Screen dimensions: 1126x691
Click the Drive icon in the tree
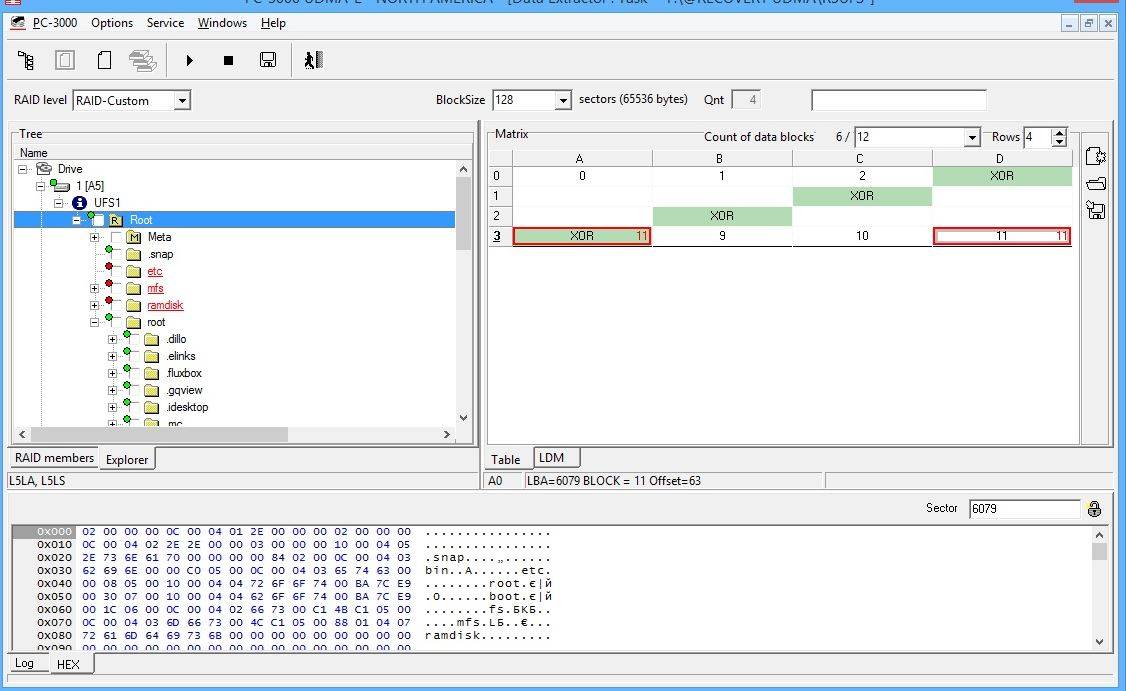[45, 168]
